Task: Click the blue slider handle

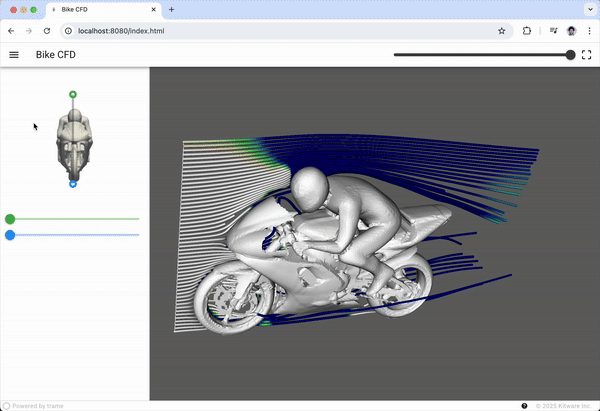Action: coord(10,235)
